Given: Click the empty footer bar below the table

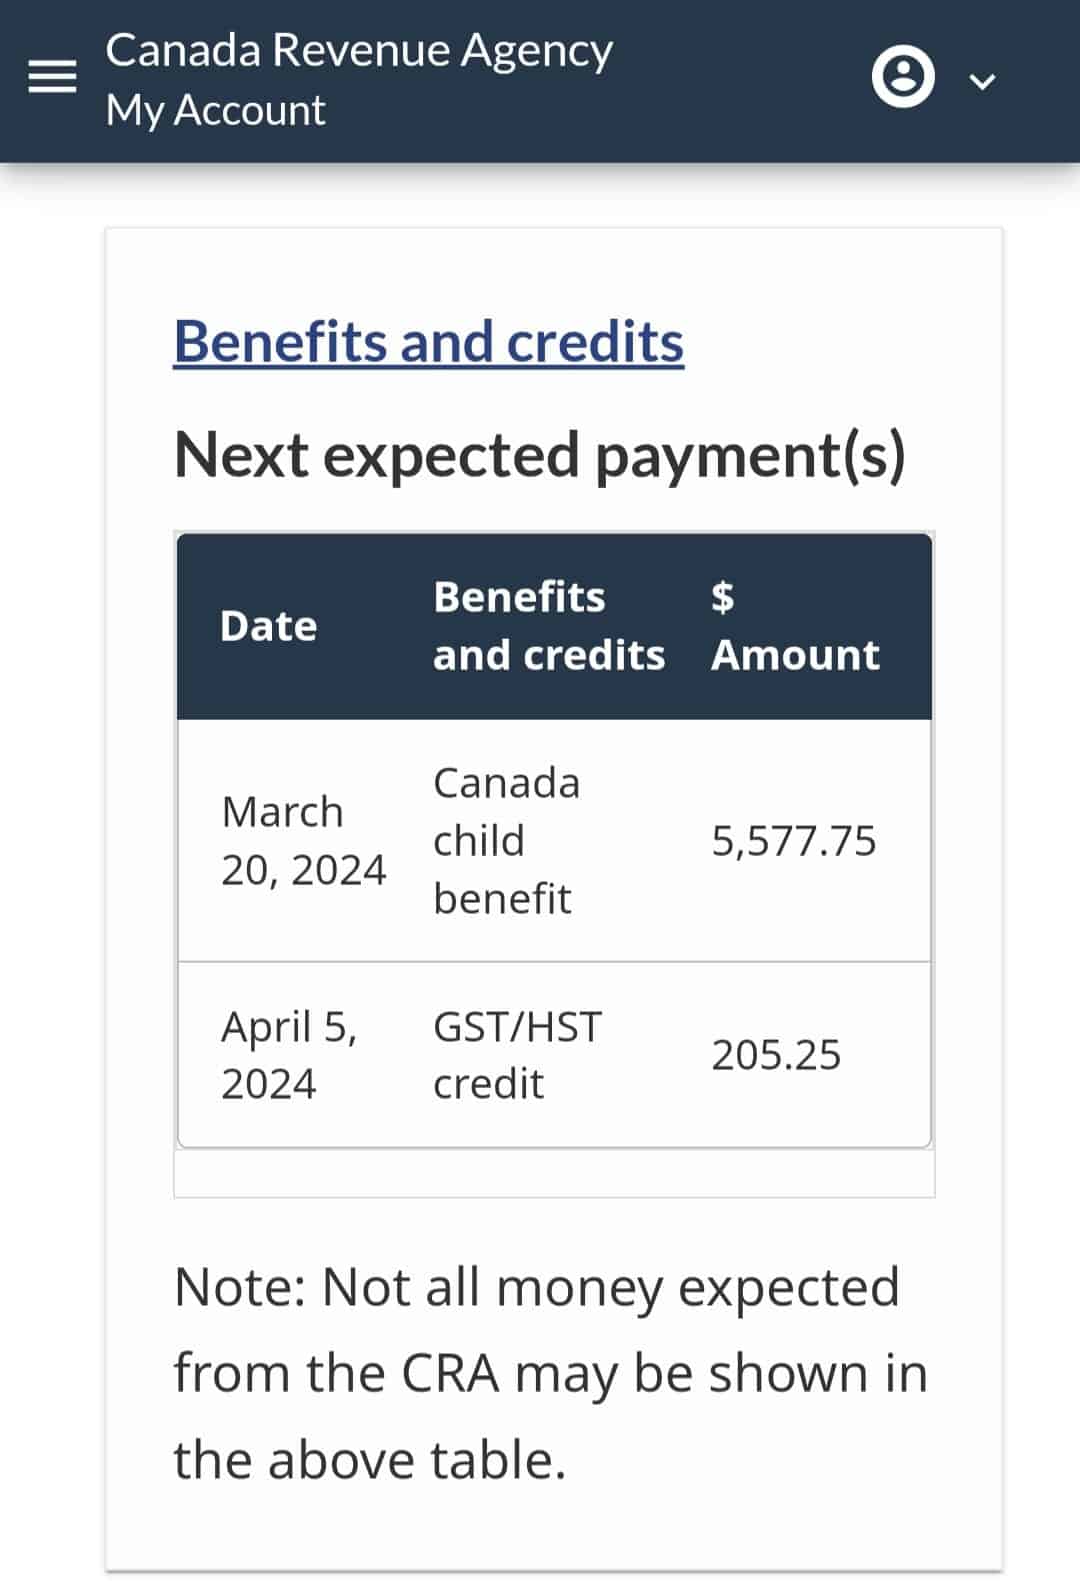Looking at the screenshot, I should tap(554, 1173).
